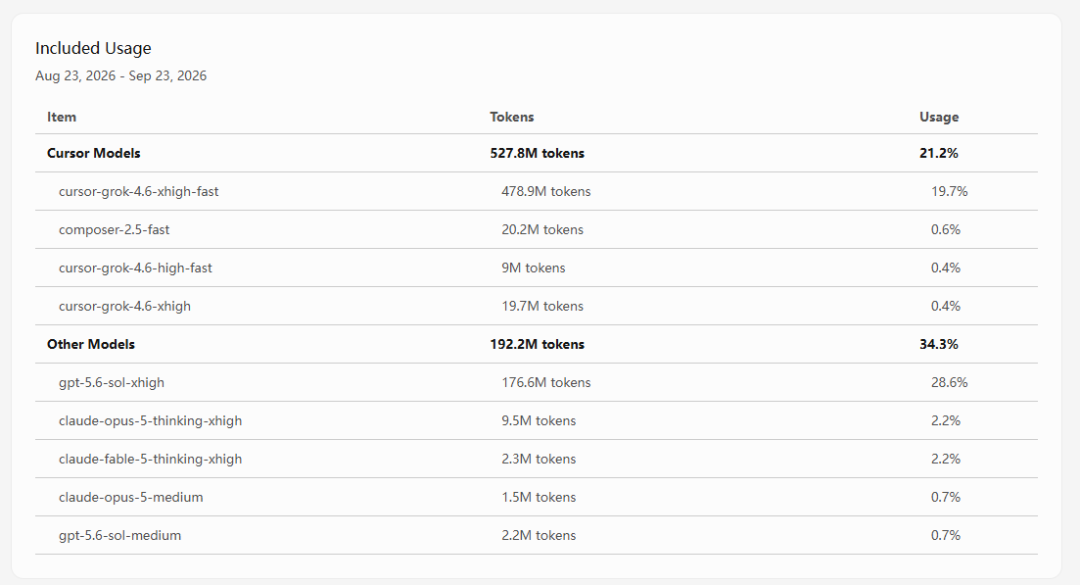Click the 19.7M tokens cell

pyautogui.click(x=542, y=306)
